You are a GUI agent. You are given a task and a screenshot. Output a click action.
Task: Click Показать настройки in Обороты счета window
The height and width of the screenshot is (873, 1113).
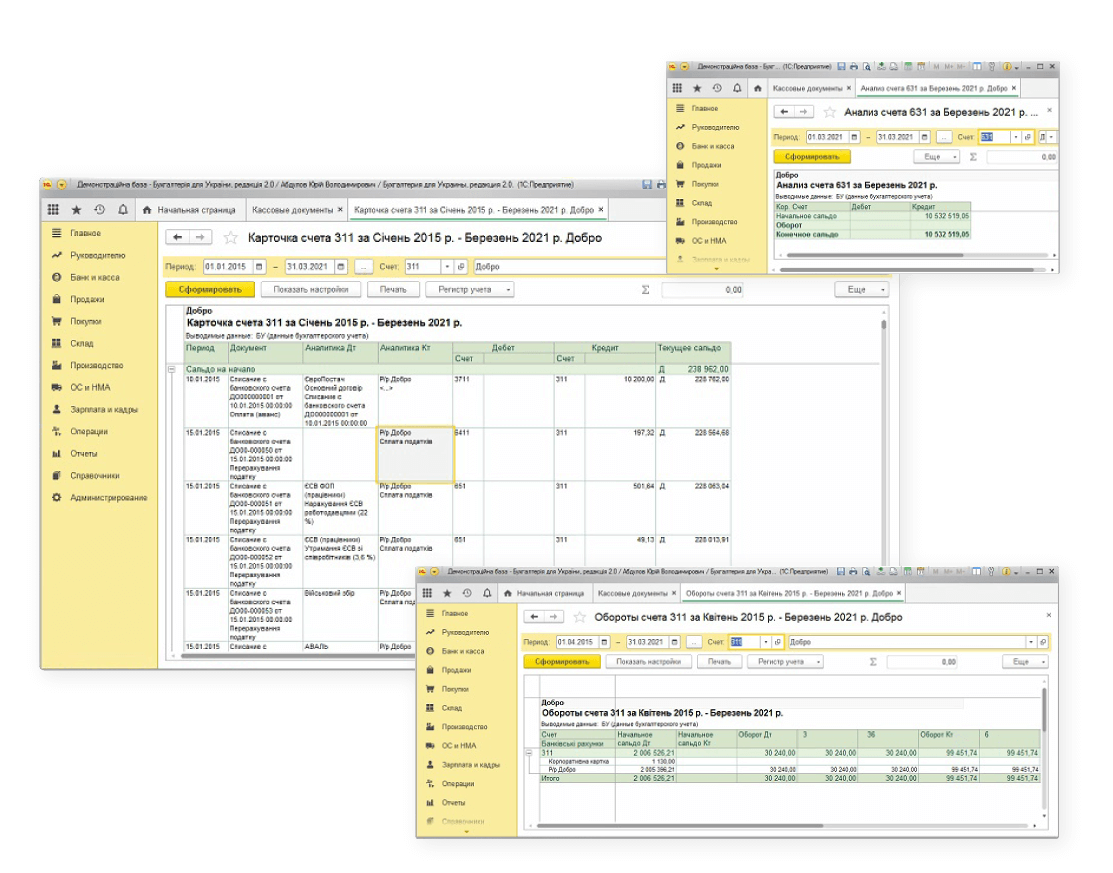(x=647, y=662)
